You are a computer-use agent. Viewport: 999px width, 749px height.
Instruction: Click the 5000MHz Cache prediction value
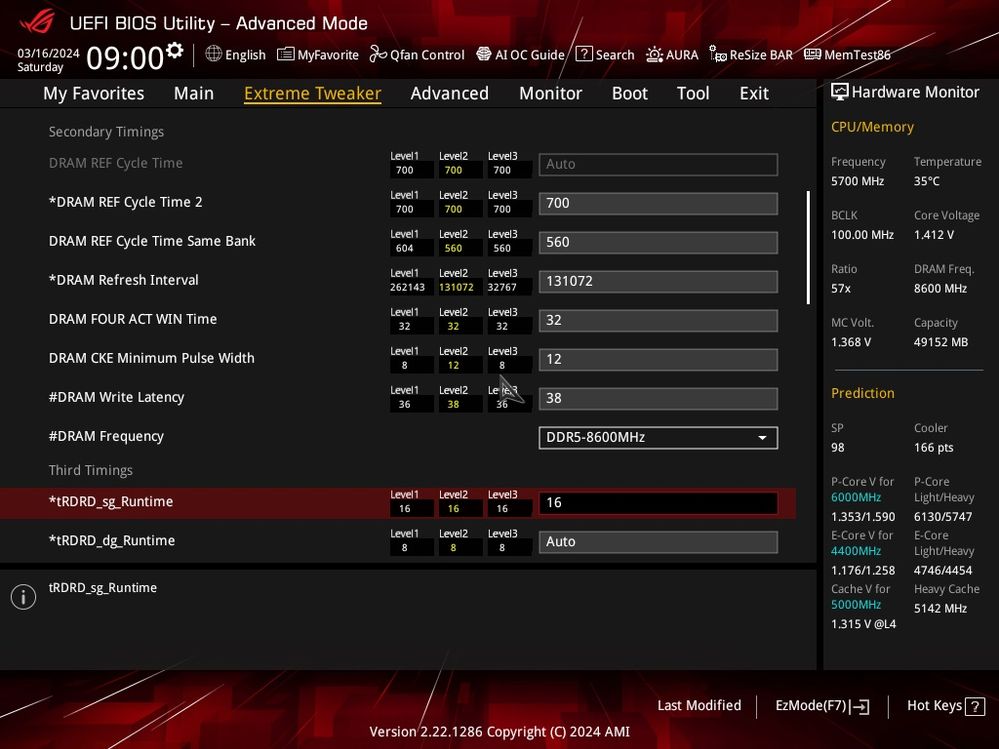856,604
